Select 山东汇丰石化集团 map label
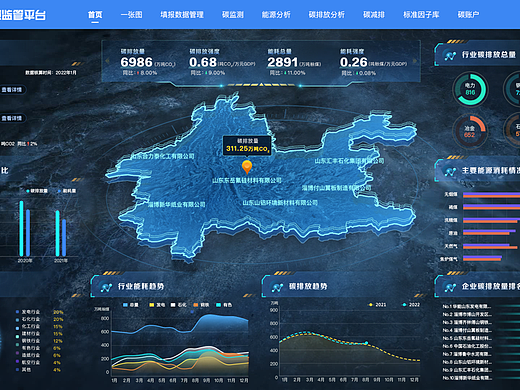The width and height of the screenshot is (520, 390). (x=349, y=161)
